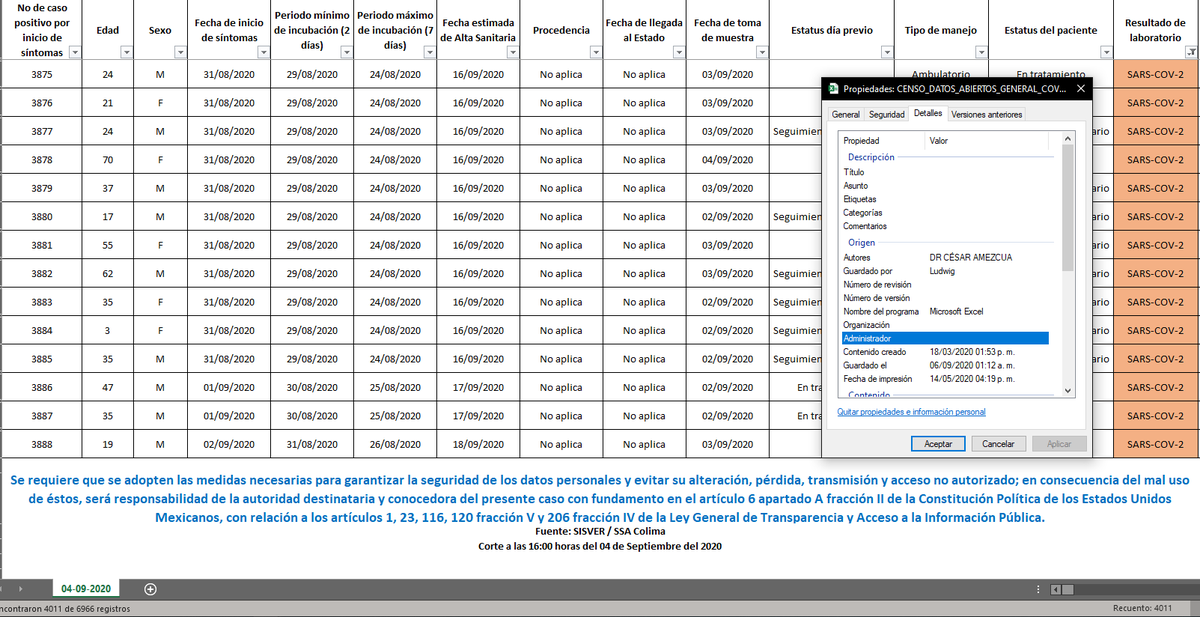Select the age cell 70 in row 3878
This screenshot has width=1200, height=617.
pos(107,160)
